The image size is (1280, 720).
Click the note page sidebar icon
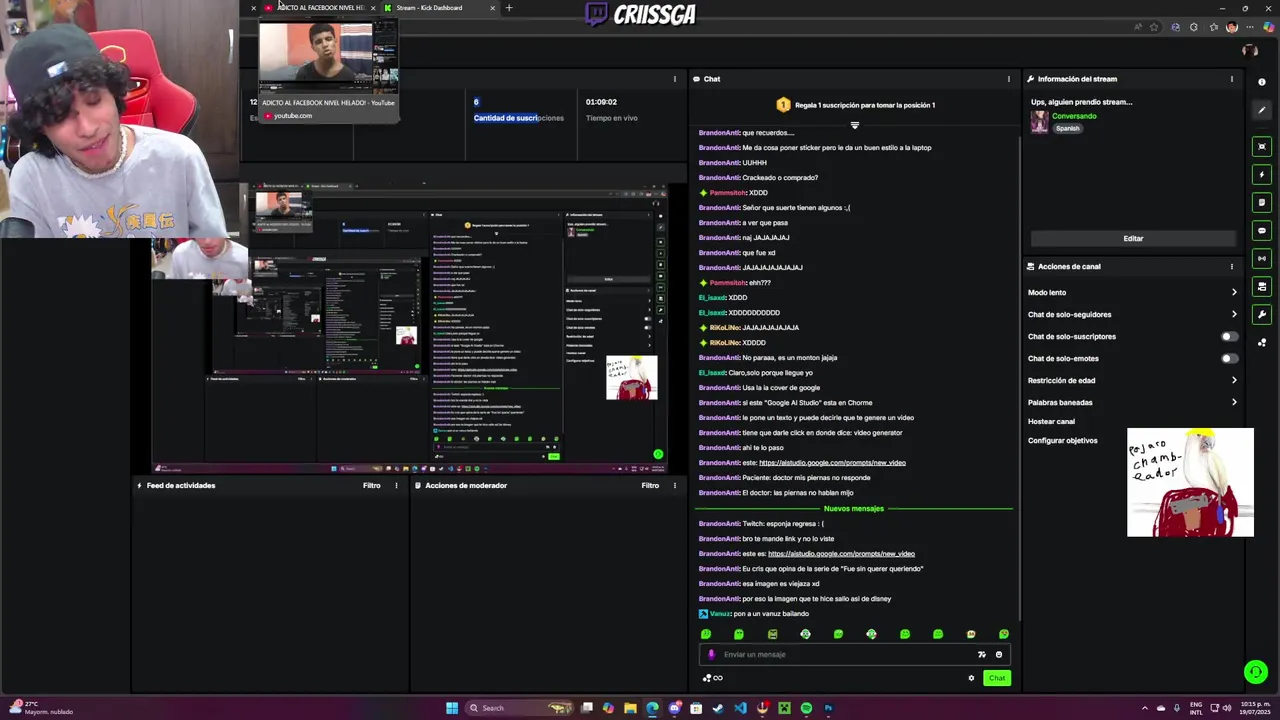[x=1262, y=202]
